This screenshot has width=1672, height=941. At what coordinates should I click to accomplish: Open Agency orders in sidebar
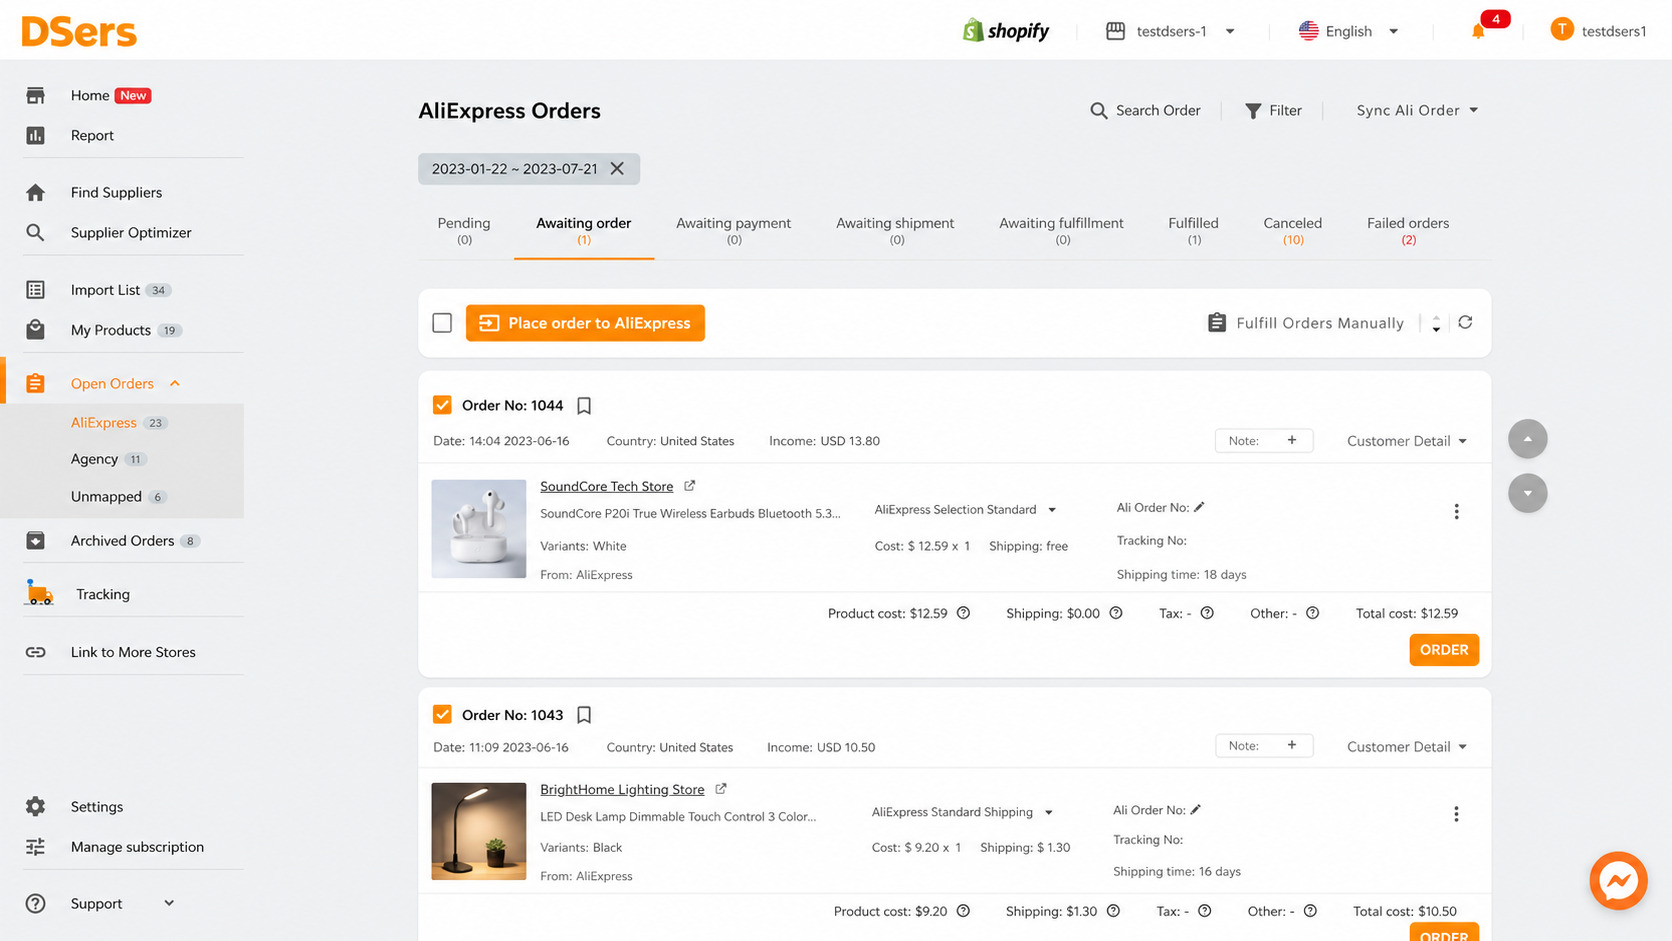point(94,459)
